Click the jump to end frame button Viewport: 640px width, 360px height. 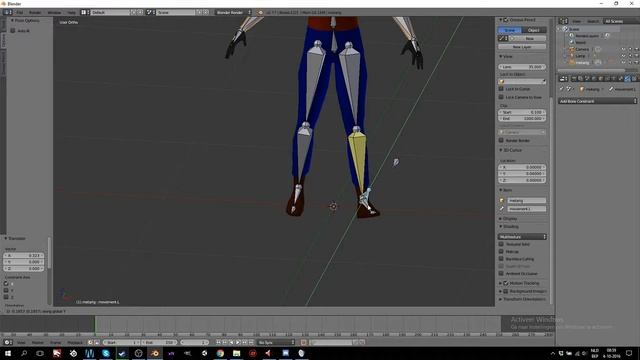[251, 342]
